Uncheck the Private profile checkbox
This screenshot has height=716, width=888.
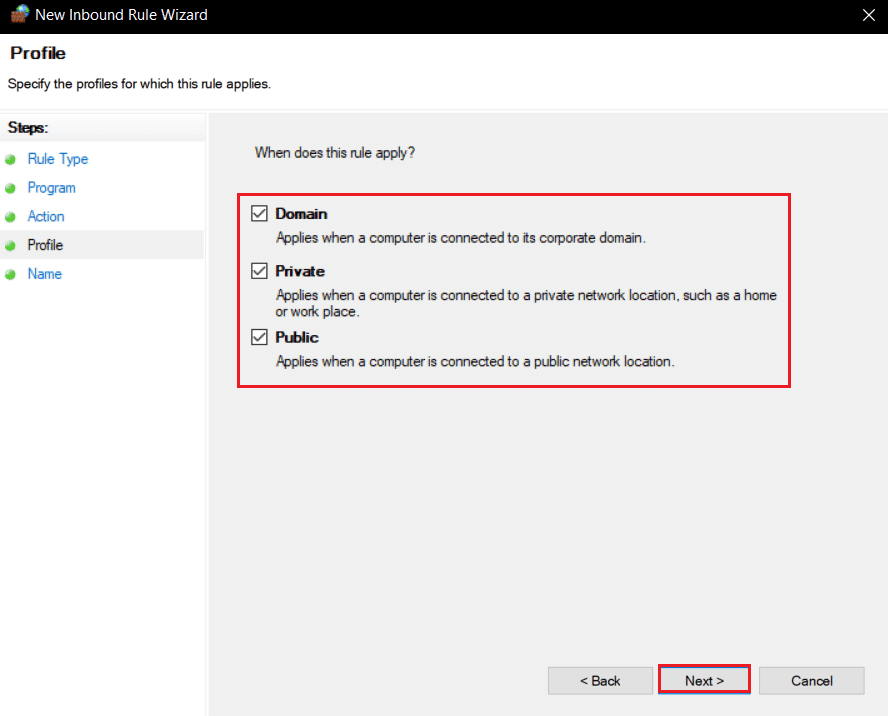coord(260,271)
